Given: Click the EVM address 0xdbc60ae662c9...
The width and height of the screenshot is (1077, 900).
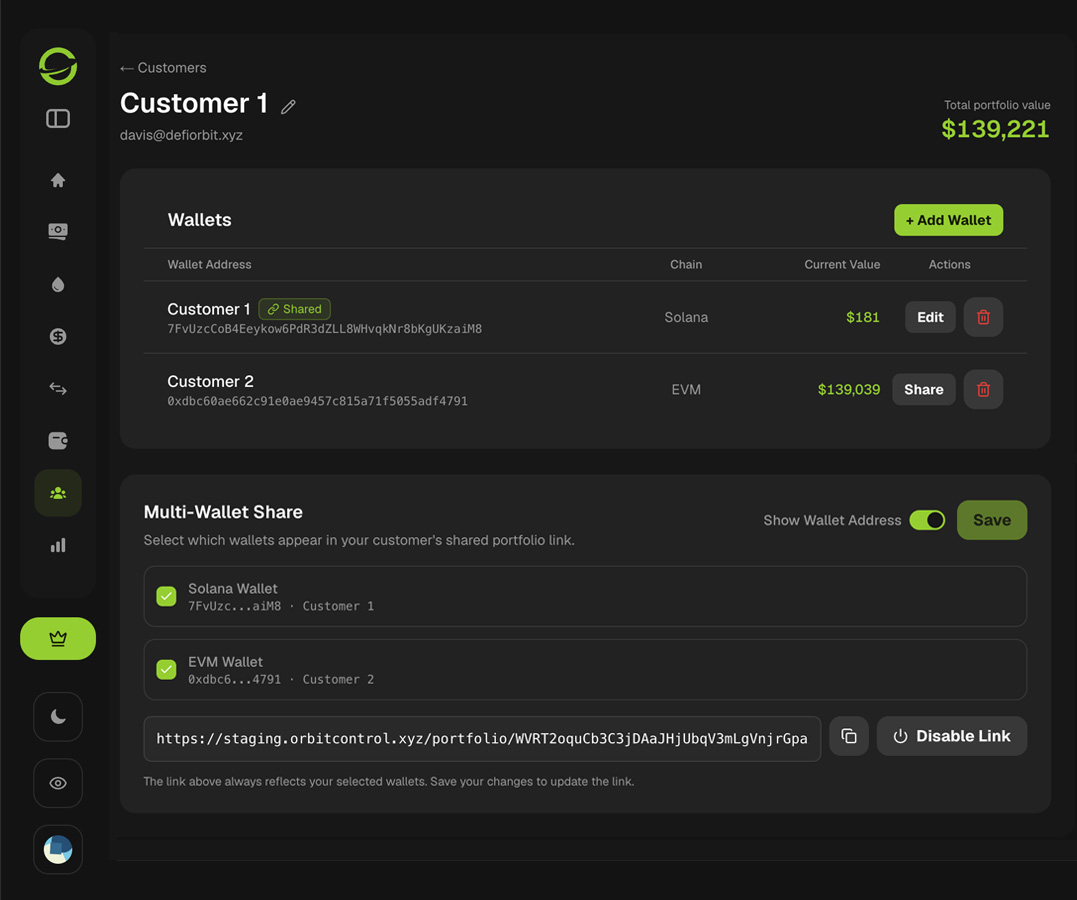Looking at the screenshot, I should coord(317,401).
